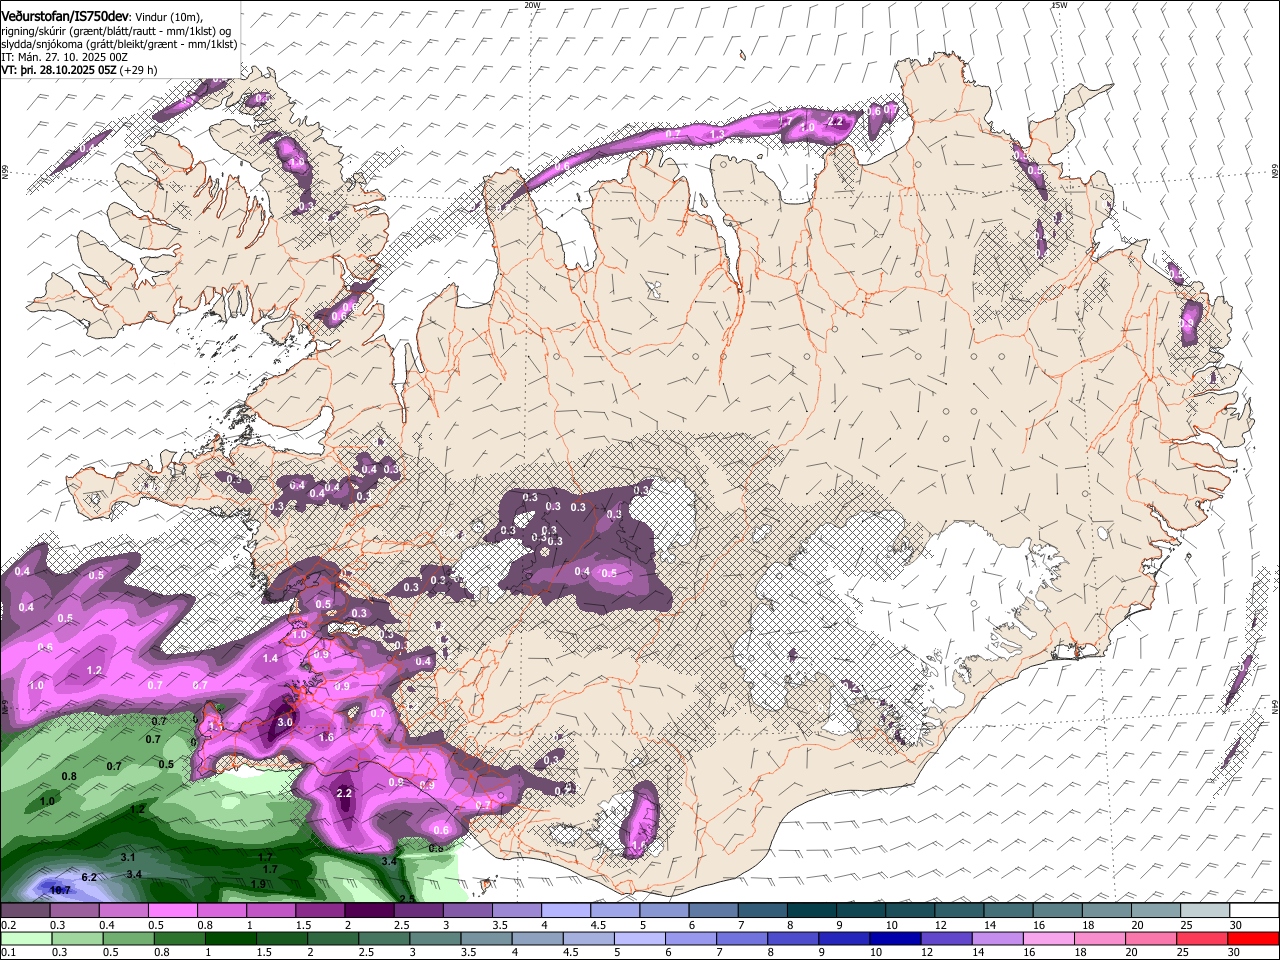The height and width of the screenshot is (960, 1280).
Task: Click the bright pink 0.5 swatch in upper legend
Action: coord(172,911)
